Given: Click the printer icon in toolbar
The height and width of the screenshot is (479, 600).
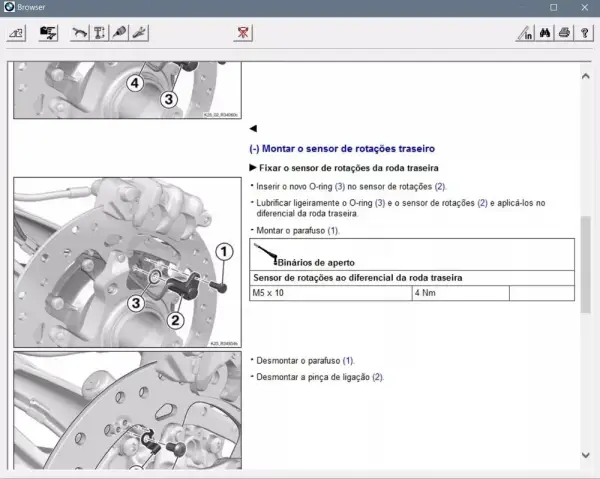Looking at the screenshot, I should pos(564,33).
